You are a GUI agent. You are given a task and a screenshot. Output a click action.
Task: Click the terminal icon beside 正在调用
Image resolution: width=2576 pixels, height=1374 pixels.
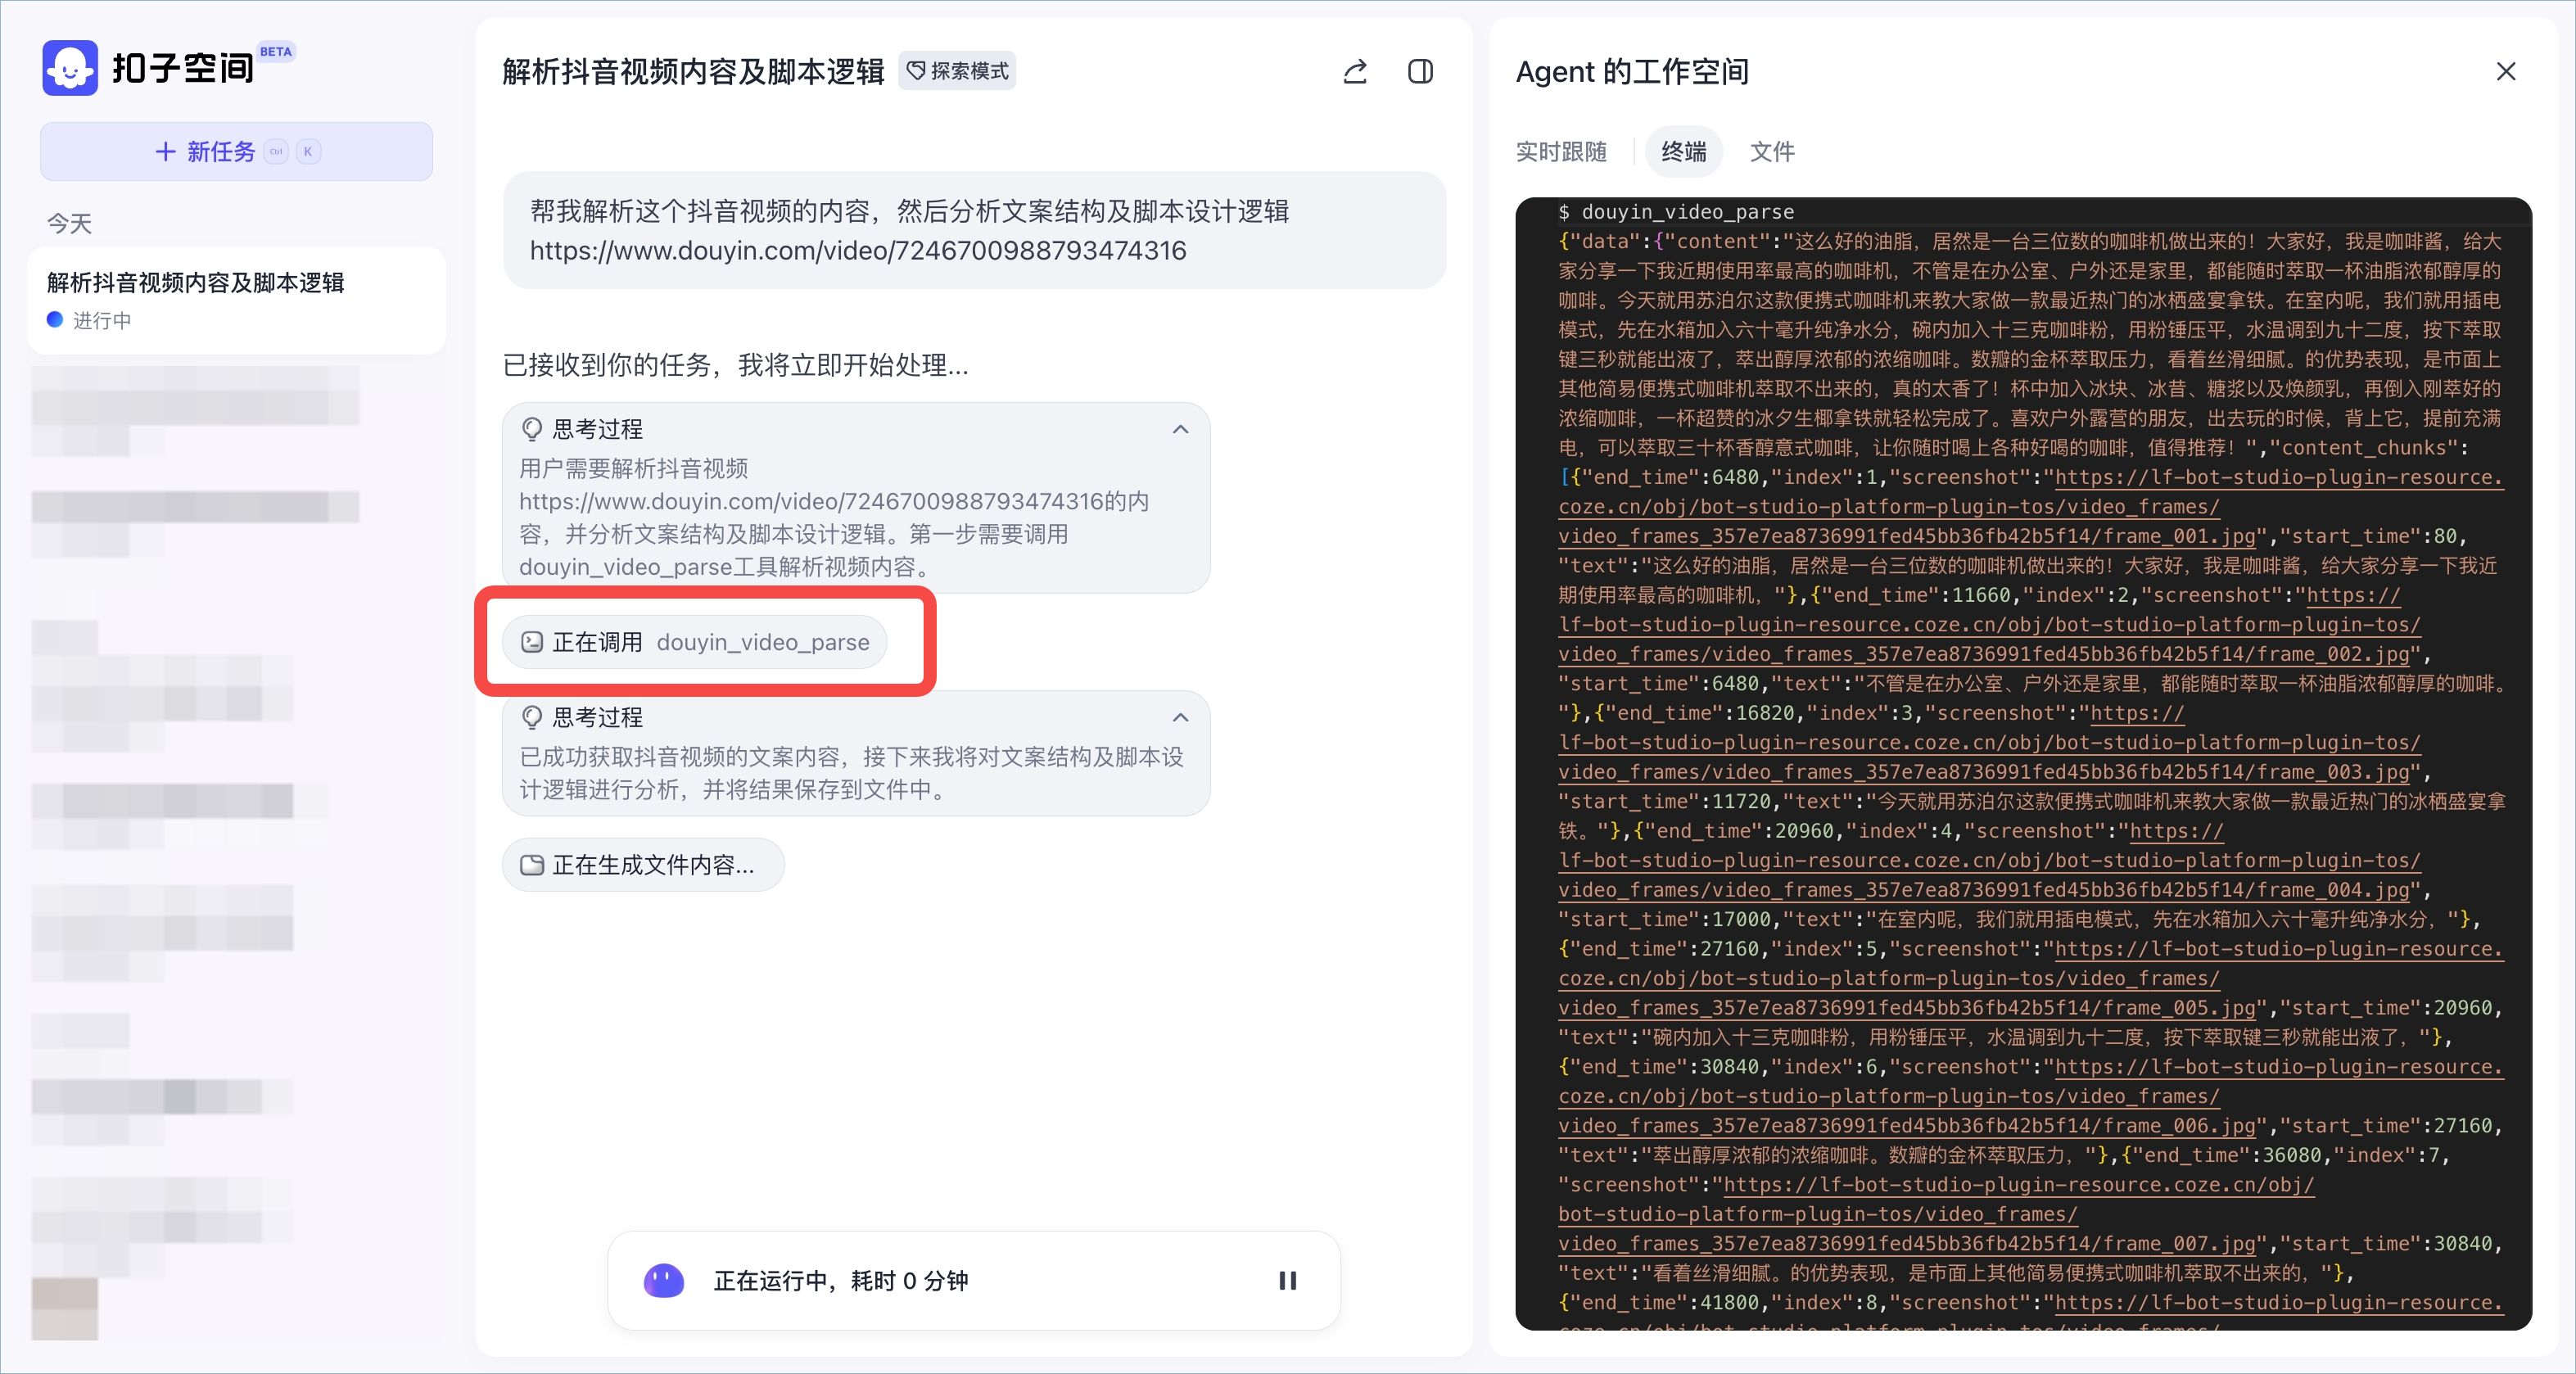pyautogui.click(x=532, y=642)
